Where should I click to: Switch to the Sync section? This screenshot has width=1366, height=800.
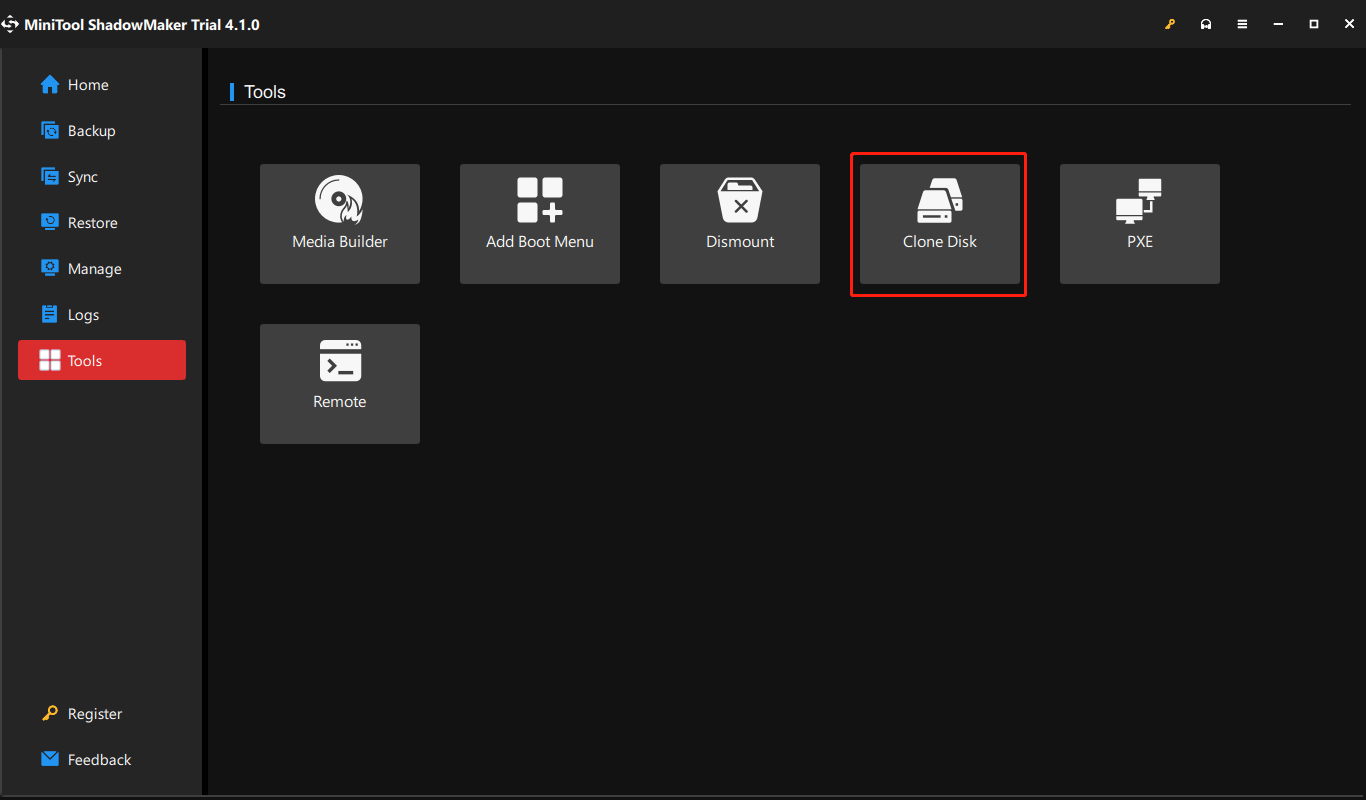[x=80, y=176]
